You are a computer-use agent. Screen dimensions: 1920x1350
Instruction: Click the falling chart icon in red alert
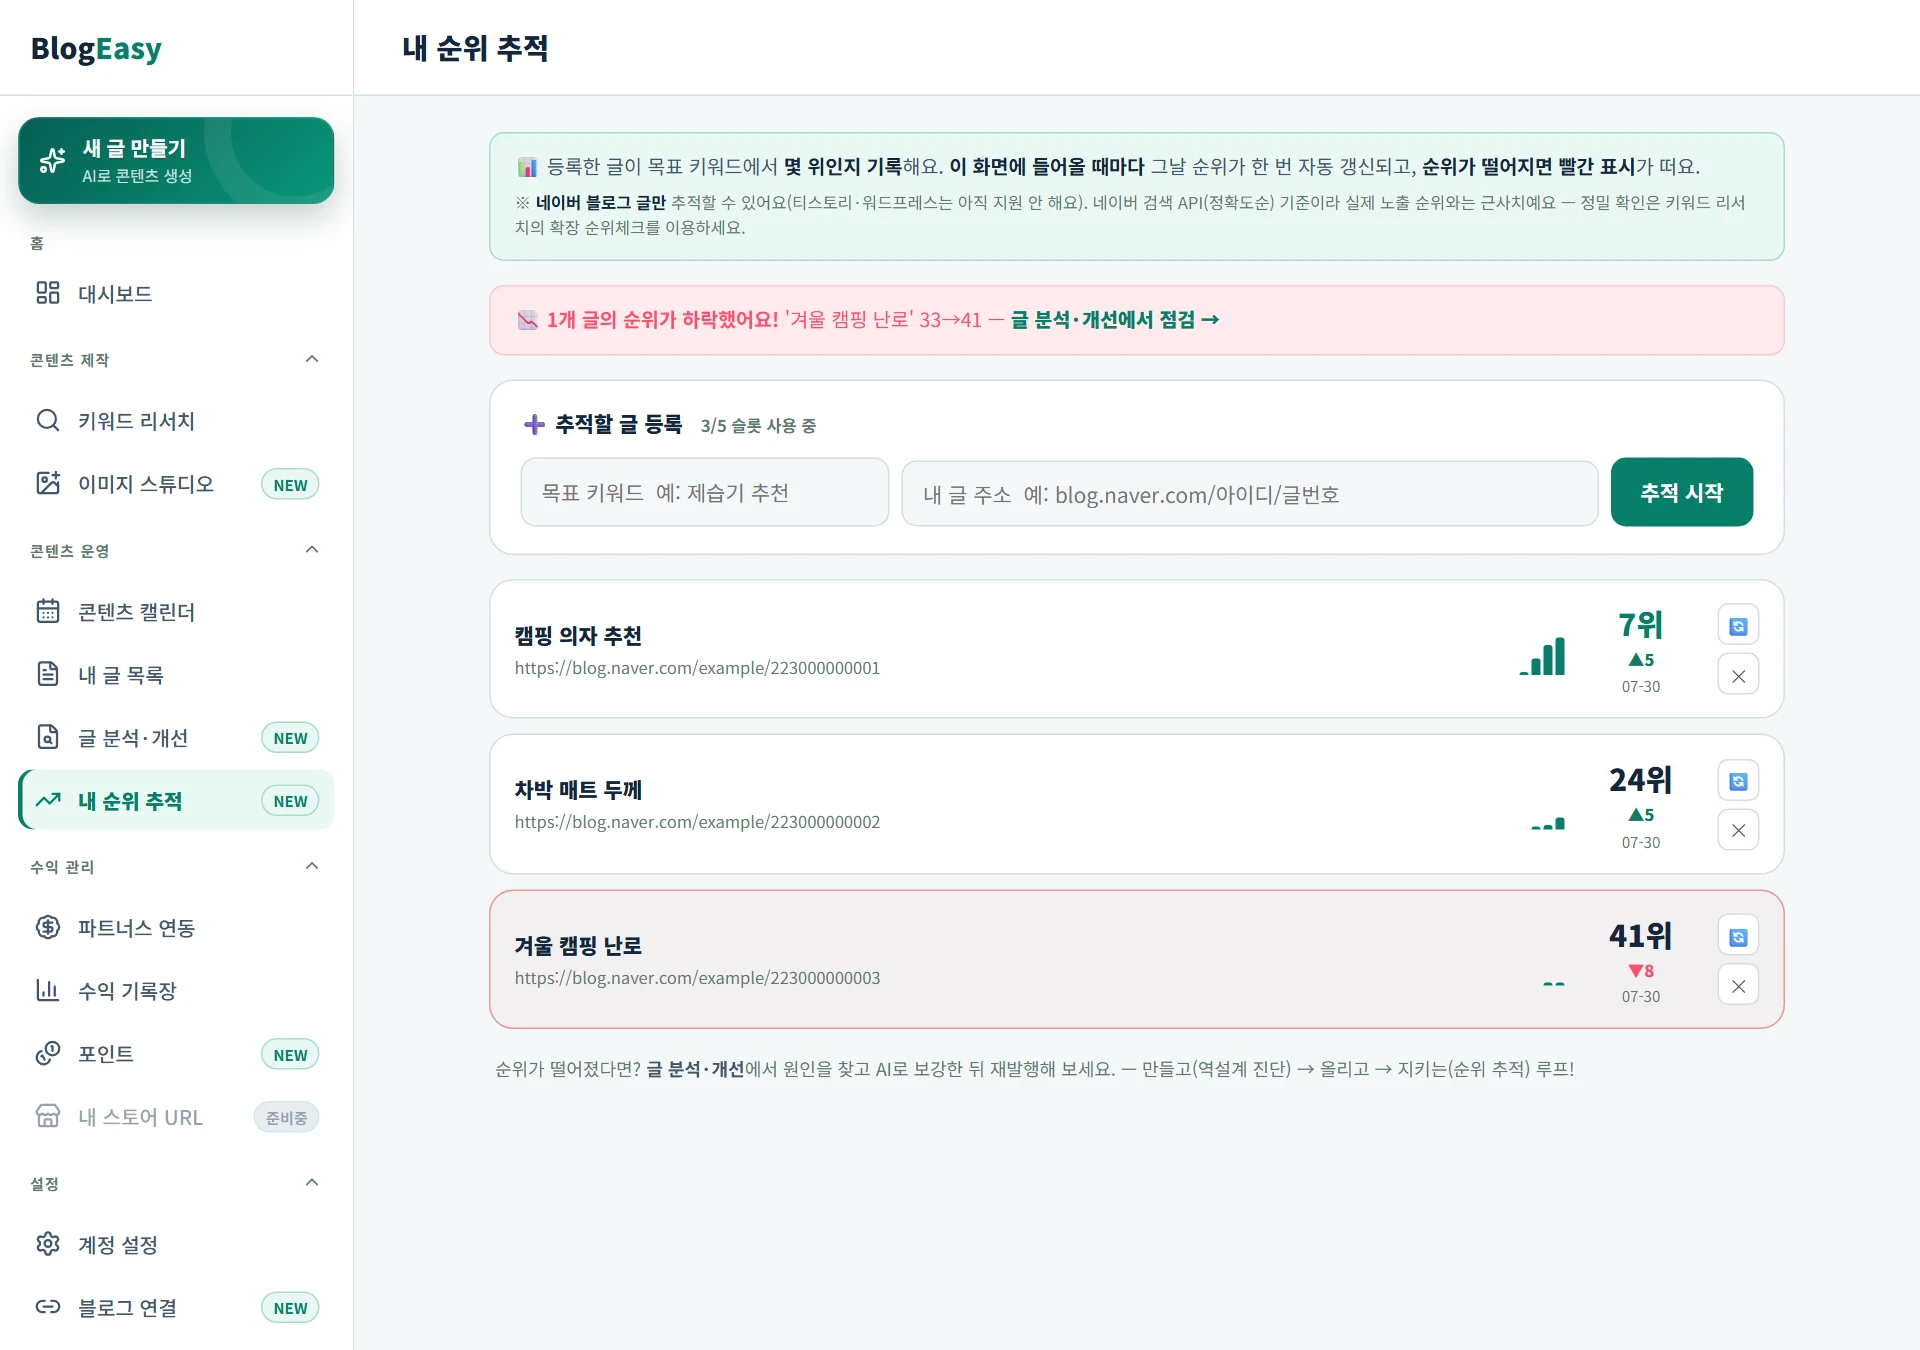click(528, 320)
